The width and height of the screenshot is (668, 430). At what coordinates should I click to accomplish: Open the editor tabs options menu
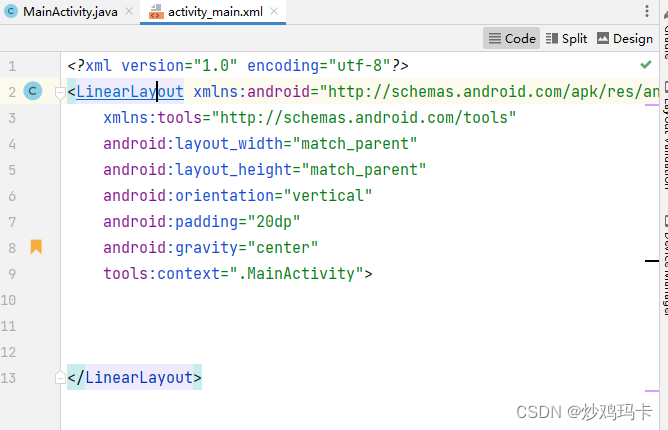[647, 12]
